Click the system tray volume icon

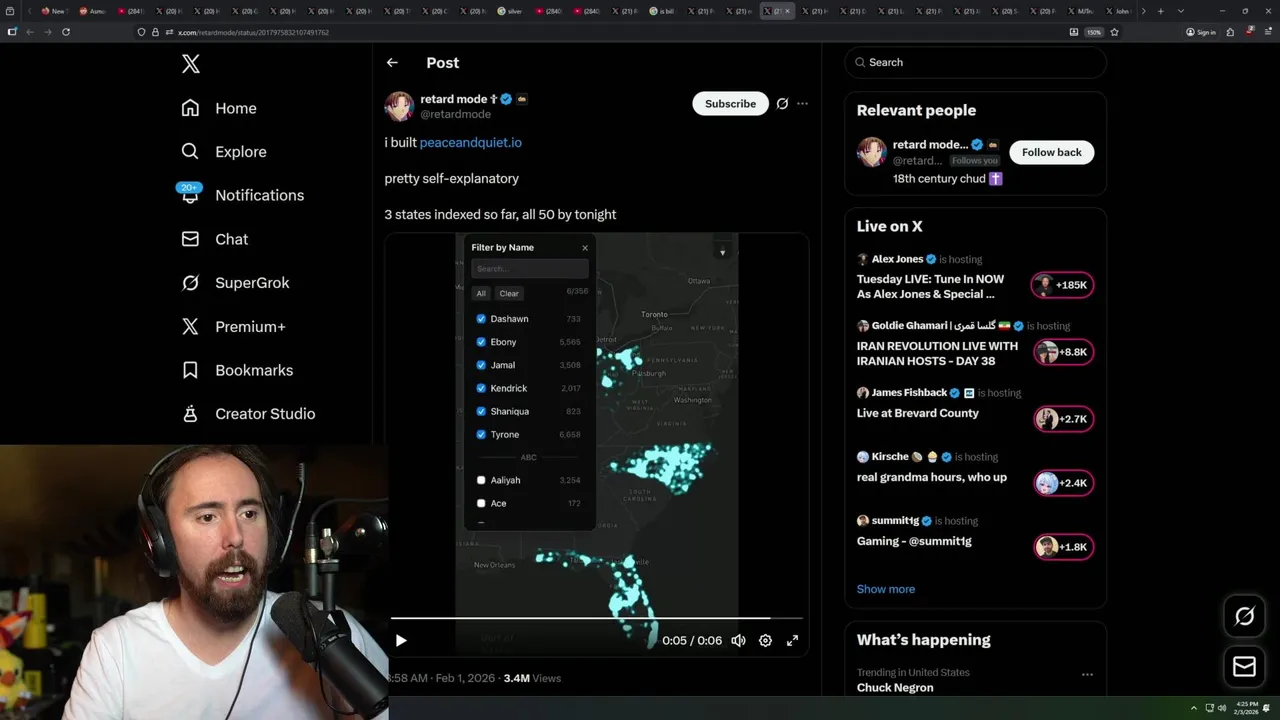(1221, 708)
